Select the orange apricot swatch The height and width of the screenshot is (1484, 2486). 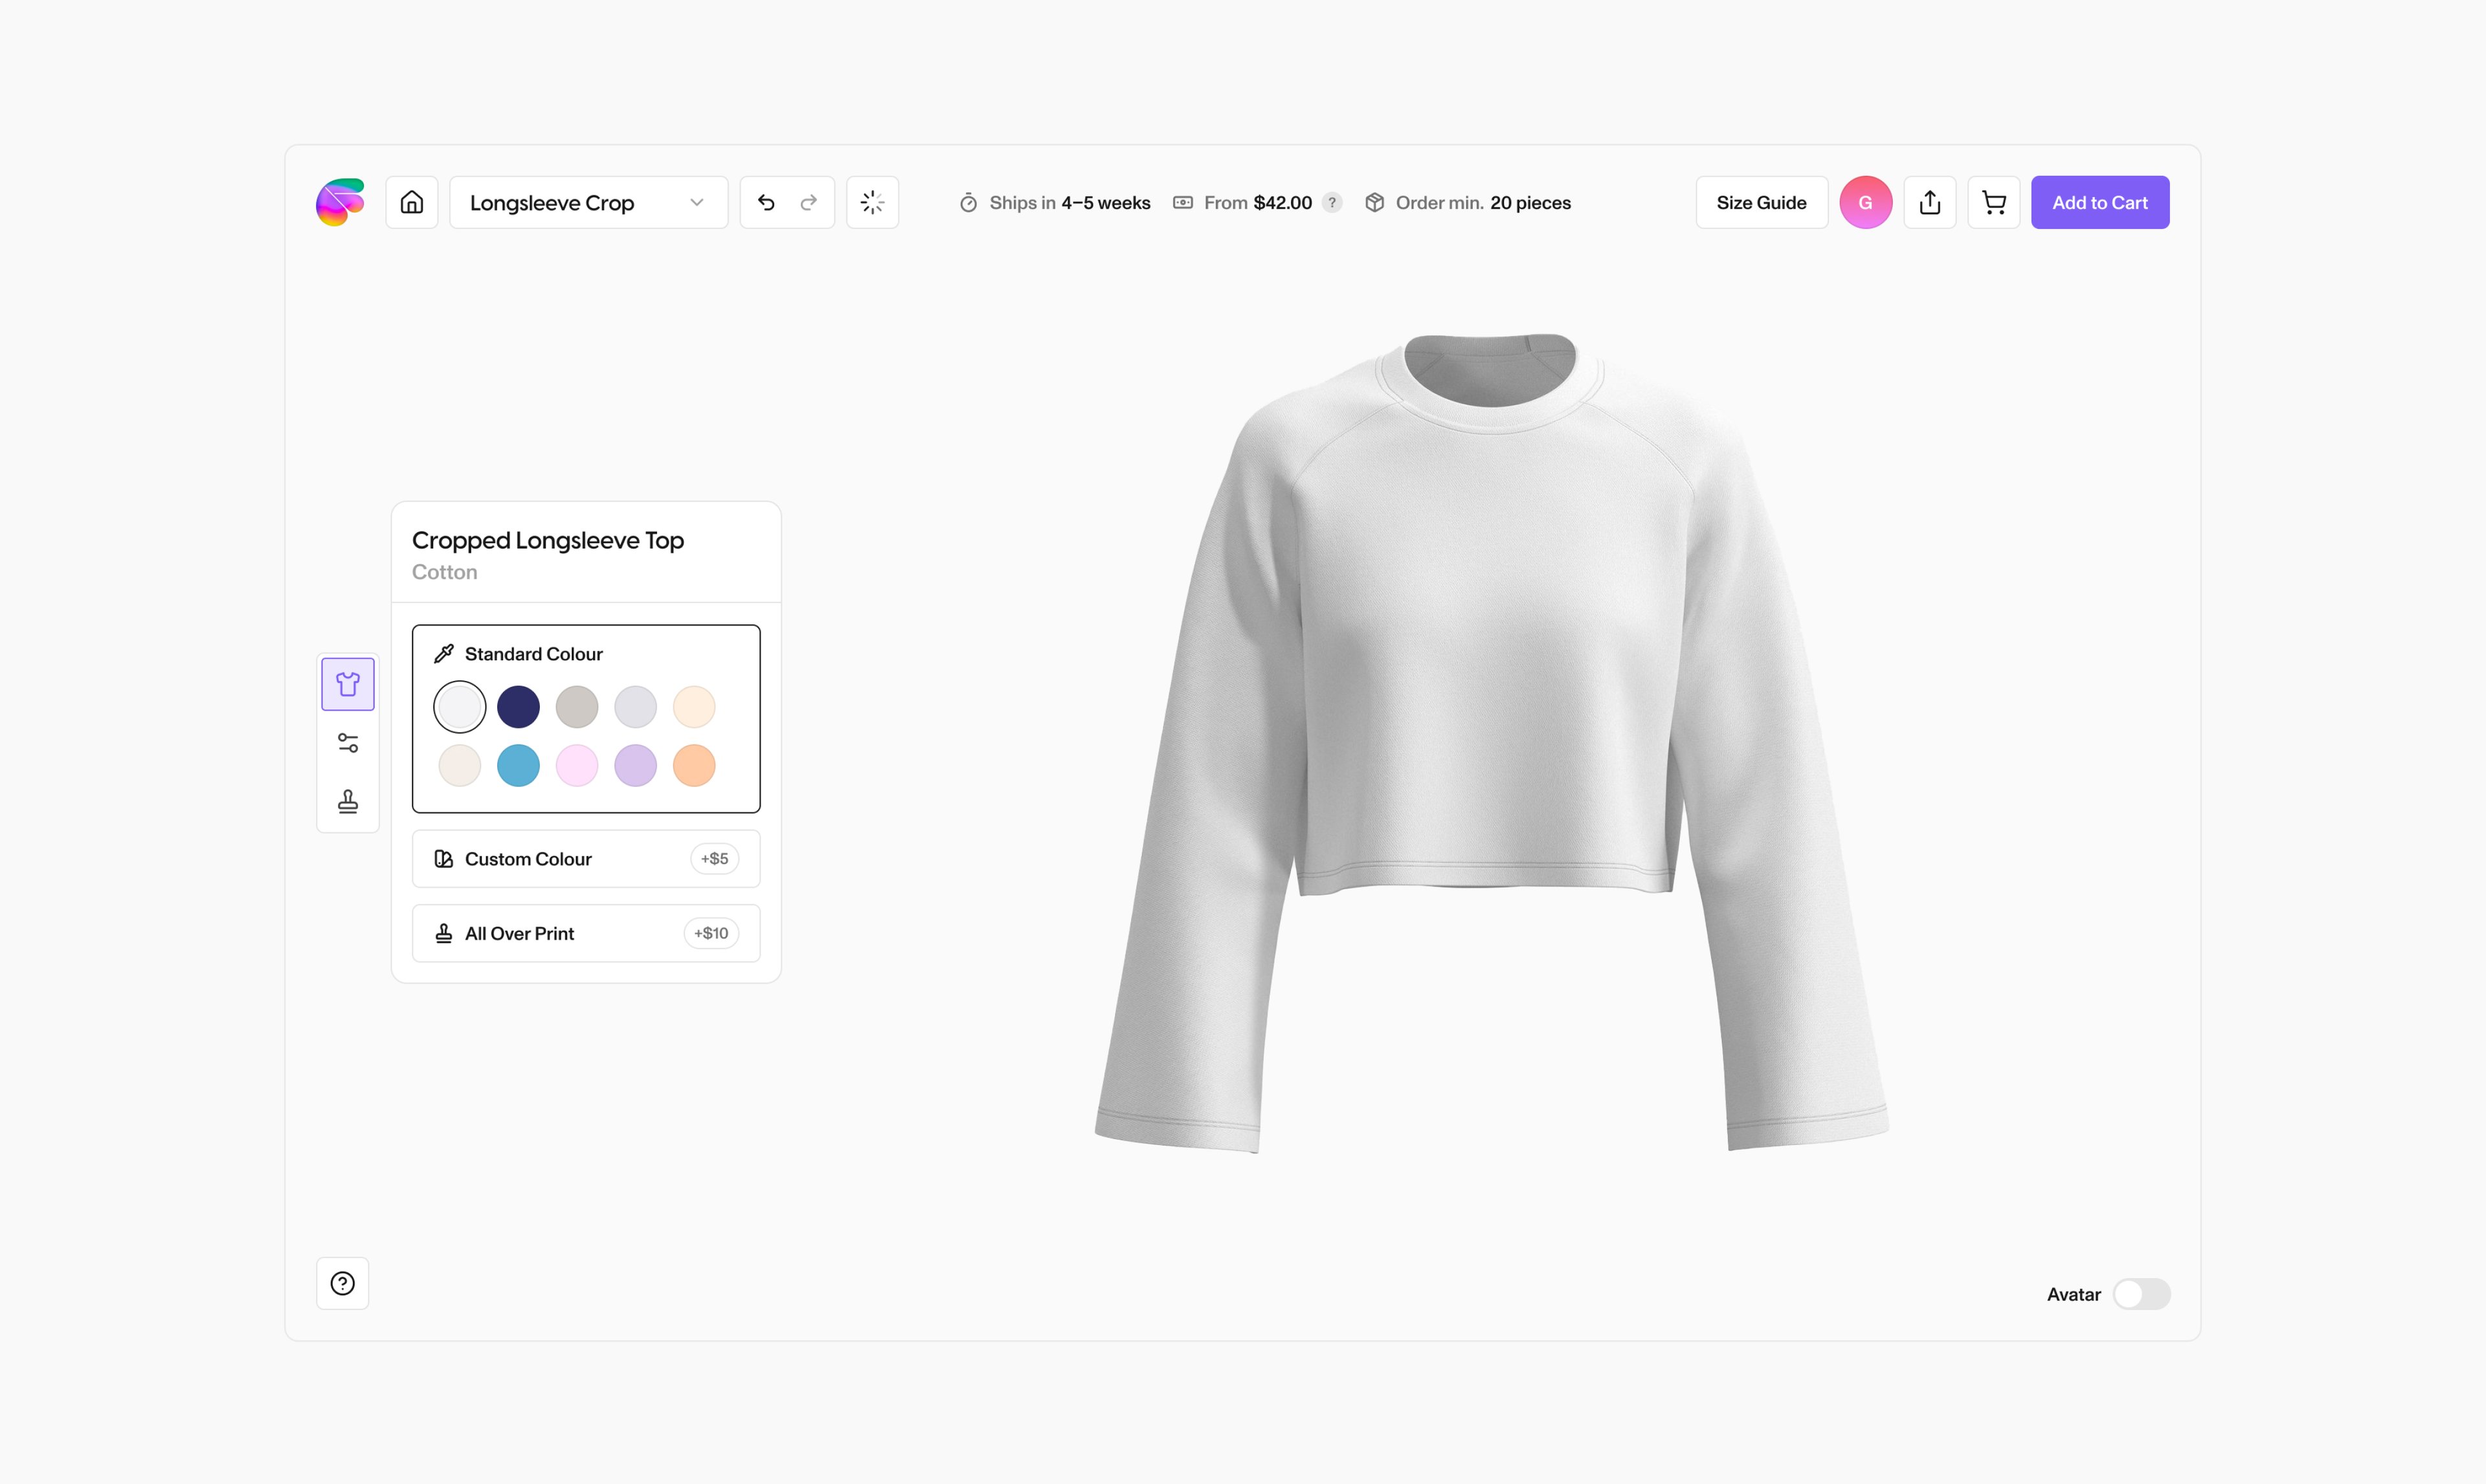[x=694, y=765]
